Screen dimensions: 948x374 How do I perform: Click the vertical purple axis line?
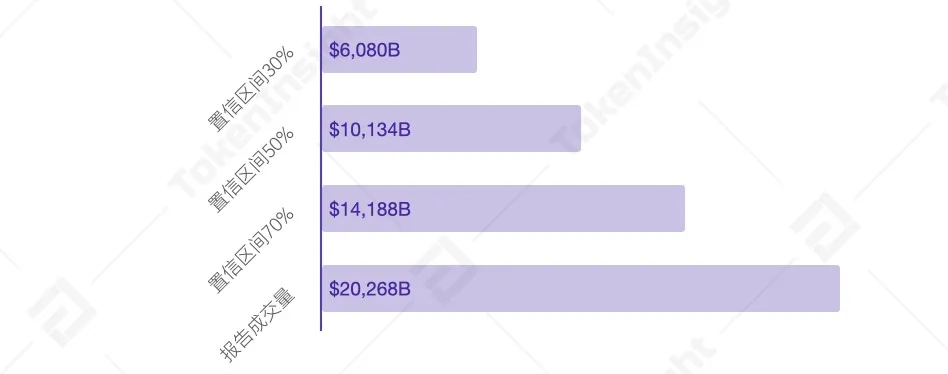click(x=321, y=169)
